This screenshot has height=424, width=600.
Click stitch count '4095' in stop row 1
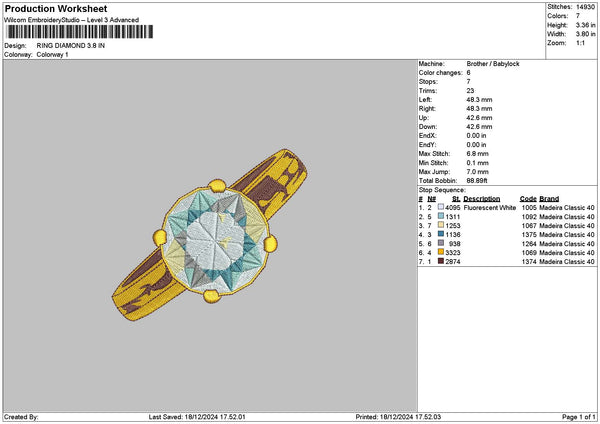(453, 208)
